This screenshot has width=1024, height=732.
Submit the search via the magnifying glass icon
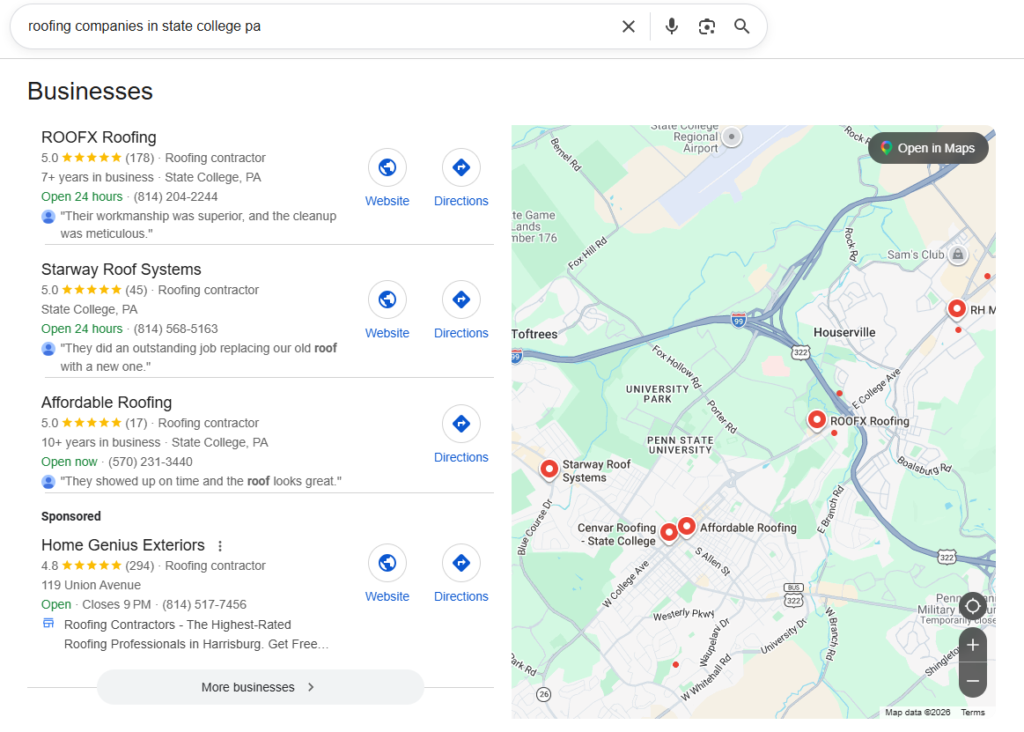[741, 26]
